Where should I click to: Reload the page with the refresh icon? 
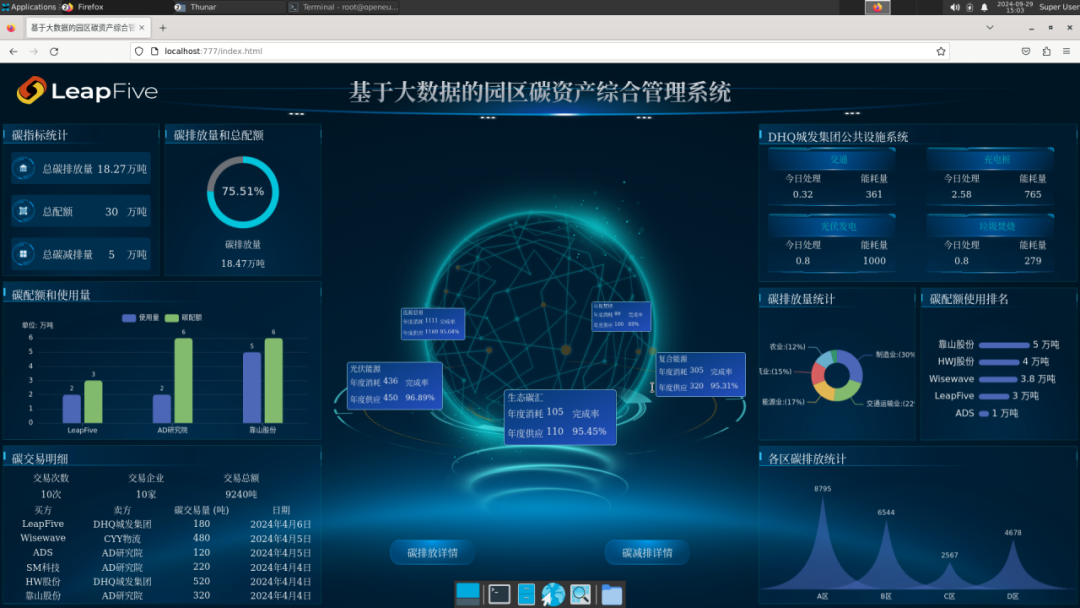(54, 51)
